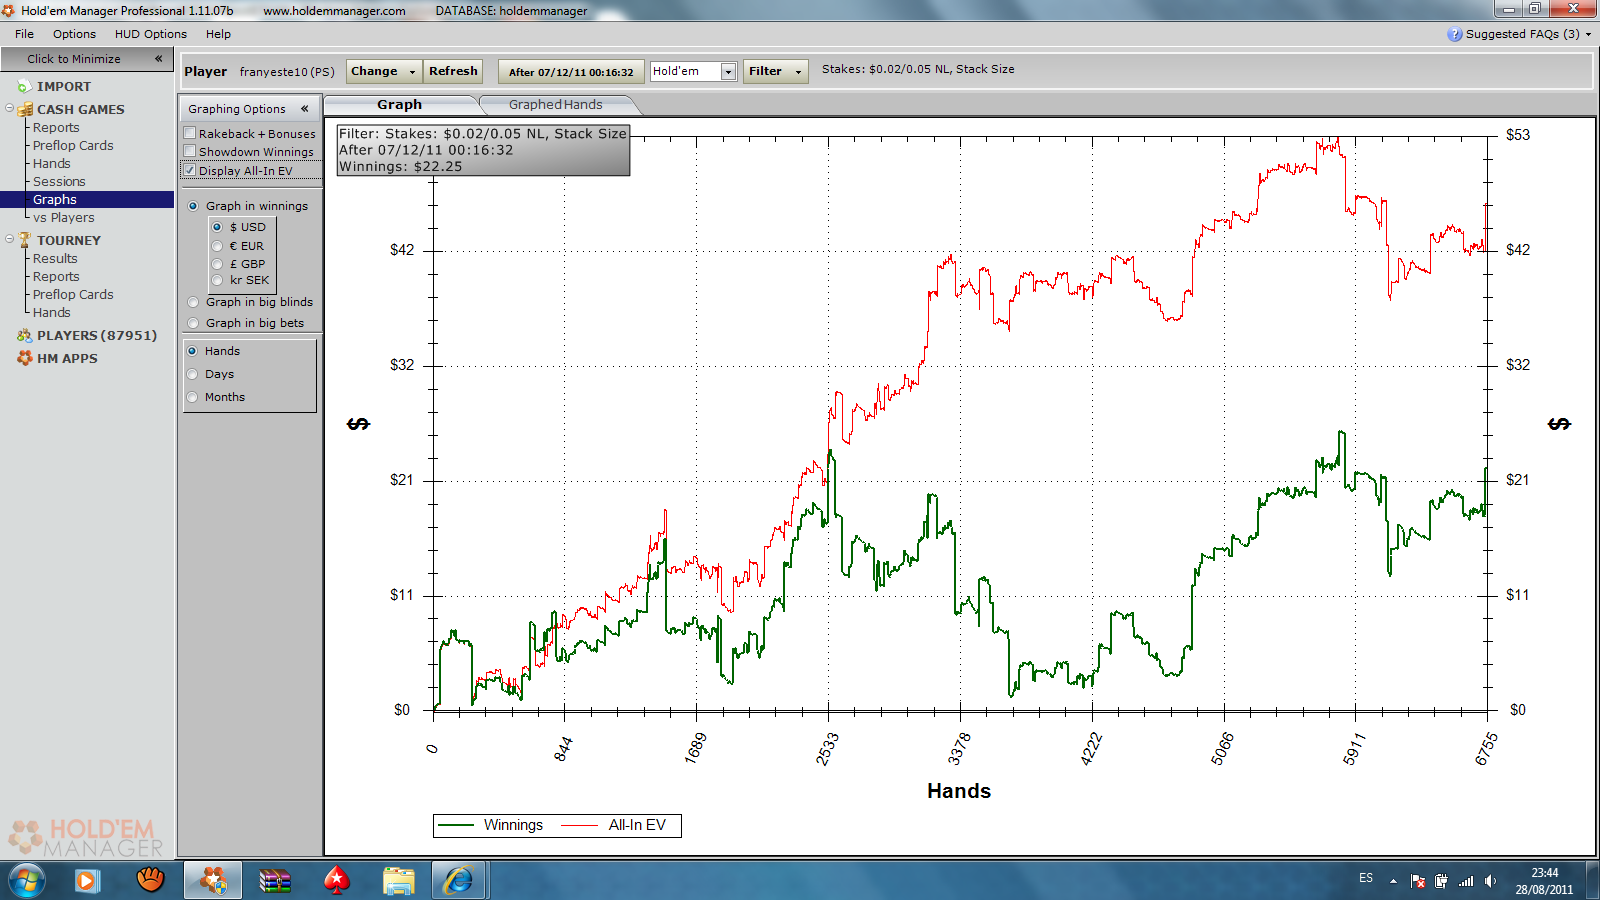Open the Help menu
Screen dimensions: 1600x900
218,34
